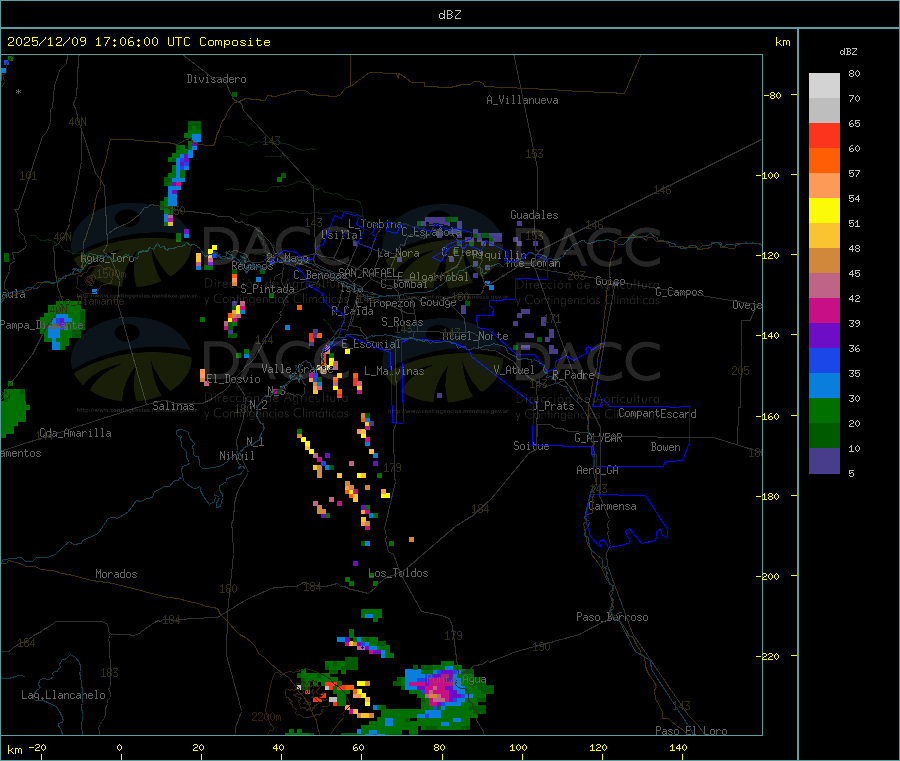Click the J_Prats location label
900x761 pixels.
point(553,406)
